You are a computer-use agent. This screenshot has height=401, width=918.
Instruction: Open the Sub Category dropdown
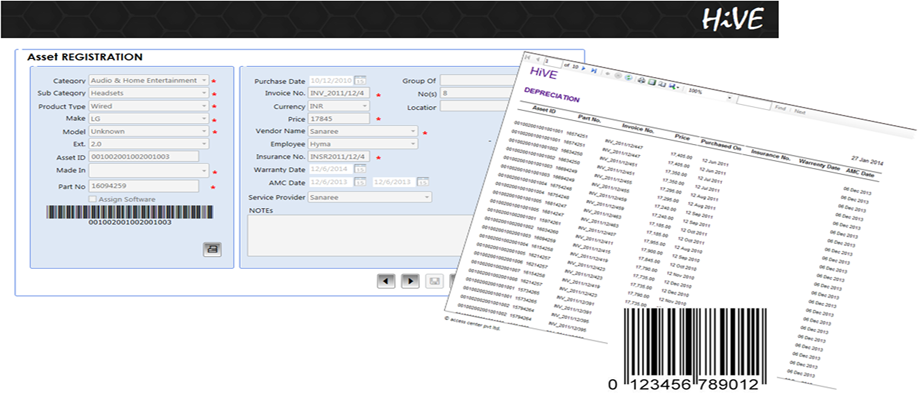204,93
